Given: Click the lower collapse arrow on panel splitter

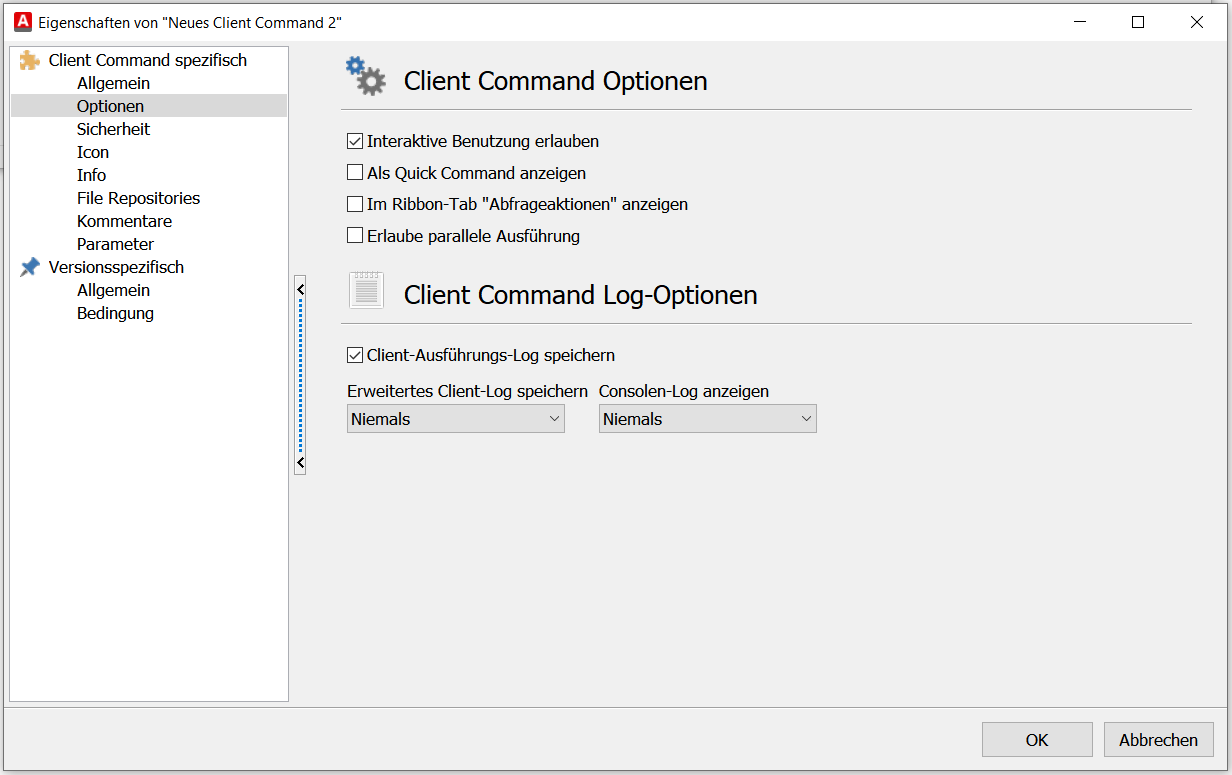Looking at the screenshot, I should (x=300, y=463).
